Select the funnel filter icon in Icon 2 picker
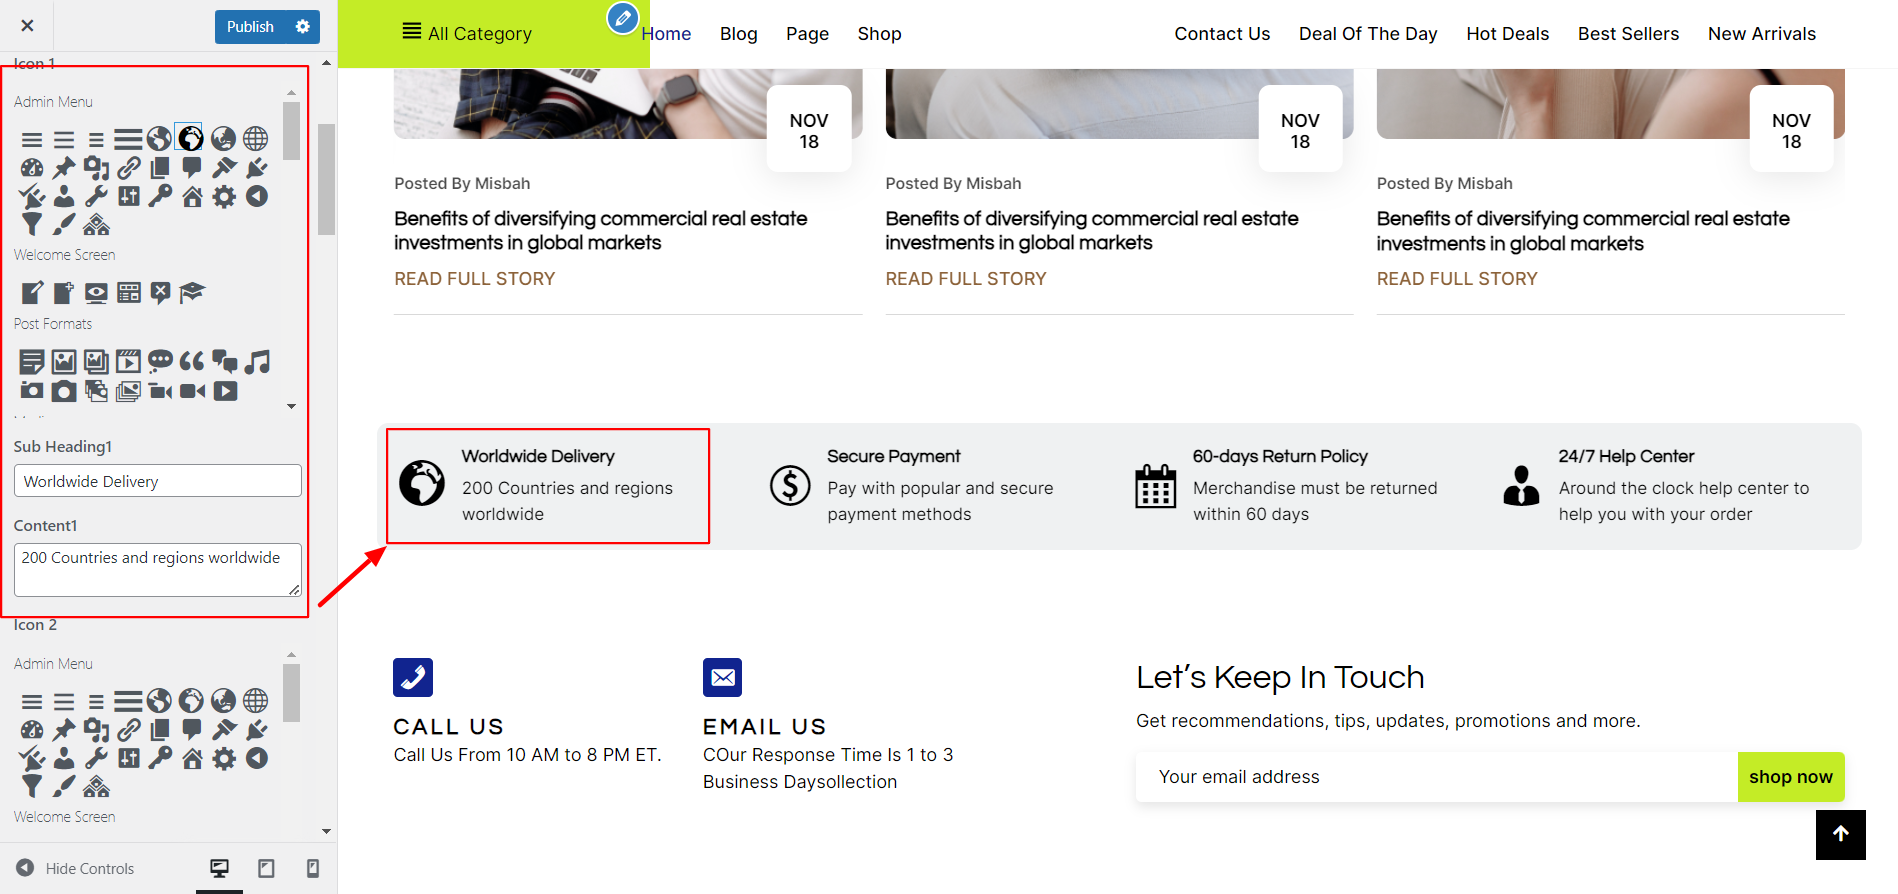1898x894 pixels. click(x=32, y=786)
